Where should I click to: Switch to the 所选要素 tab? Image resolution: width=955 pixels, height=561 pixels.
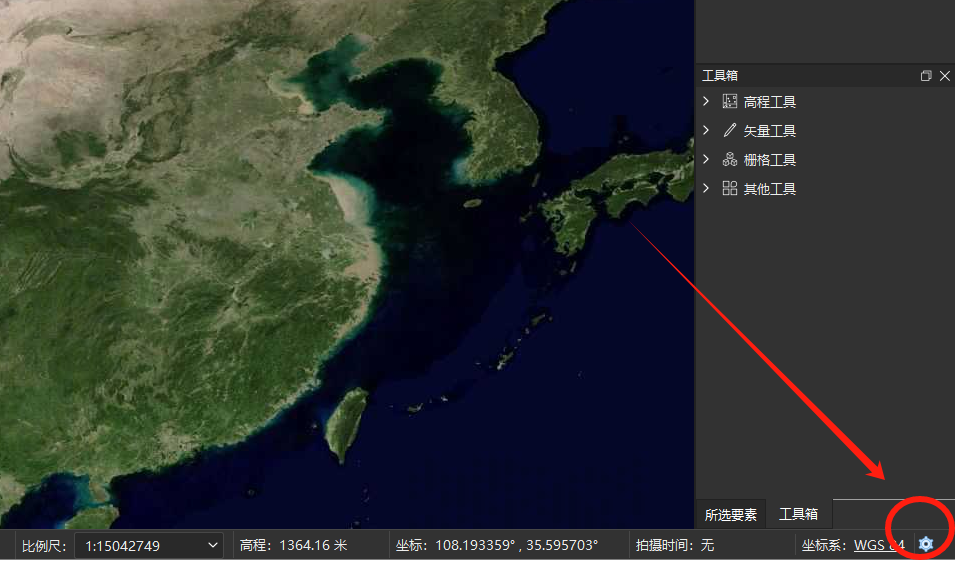tap(730, 515)
